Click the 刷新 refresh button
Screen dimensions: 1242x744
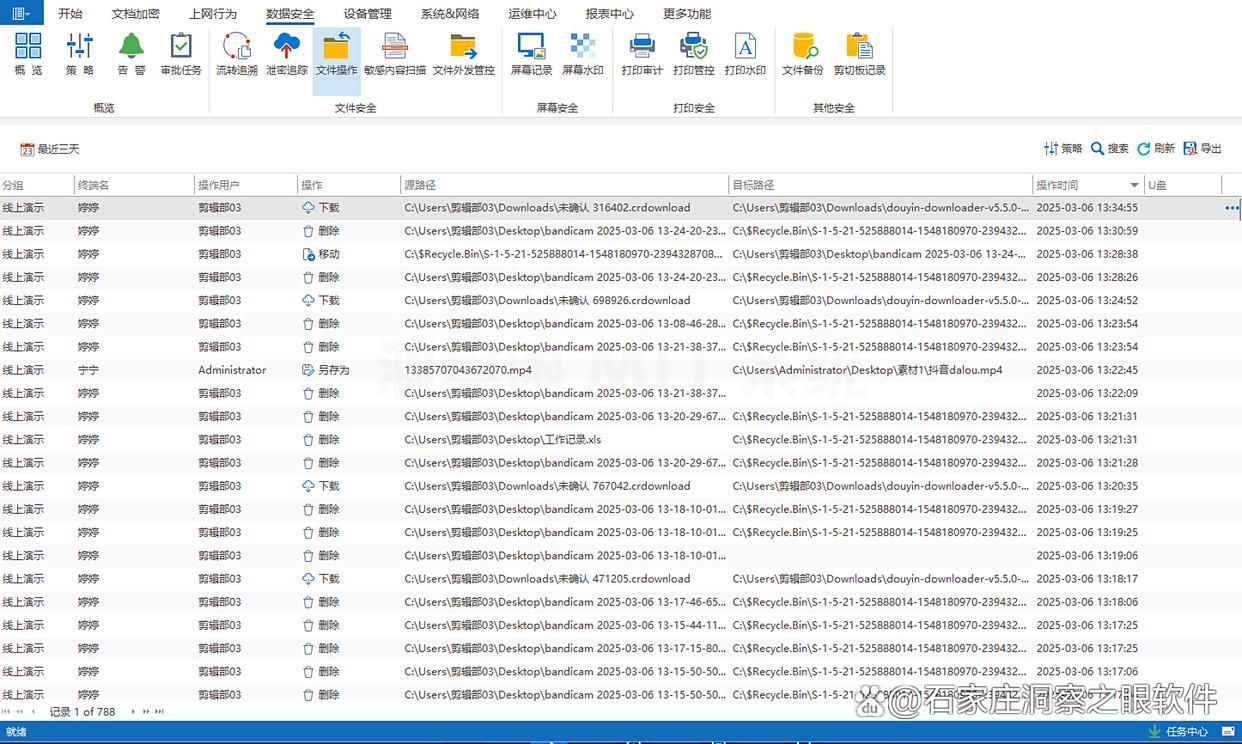click(1156, 148)
